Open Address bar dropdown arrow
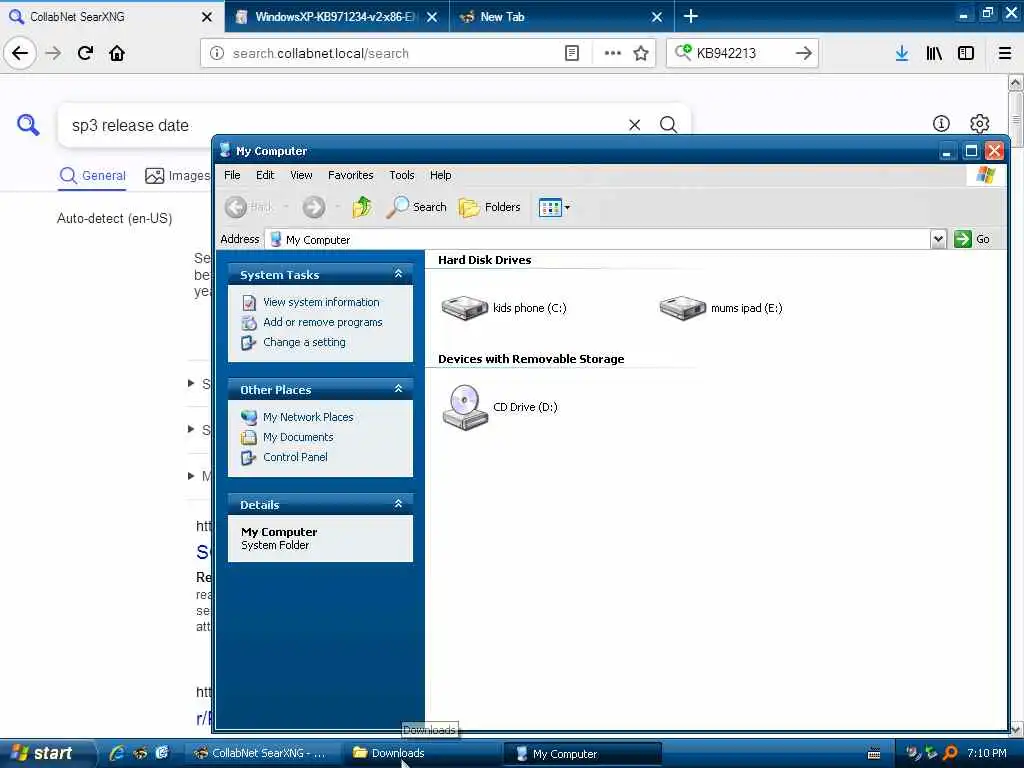1024x768 pixels. click(x=938, y=239)
